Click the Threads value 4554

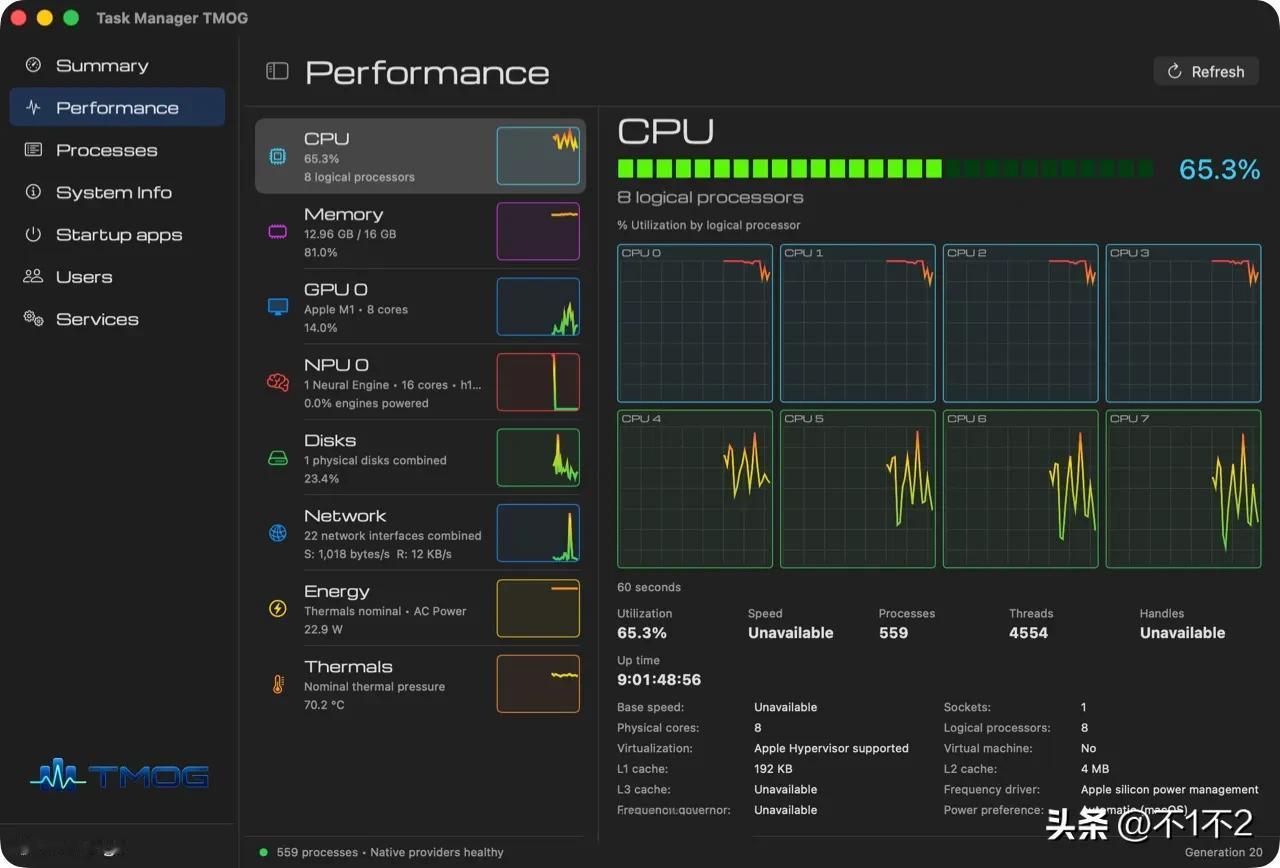[1028, 633]
